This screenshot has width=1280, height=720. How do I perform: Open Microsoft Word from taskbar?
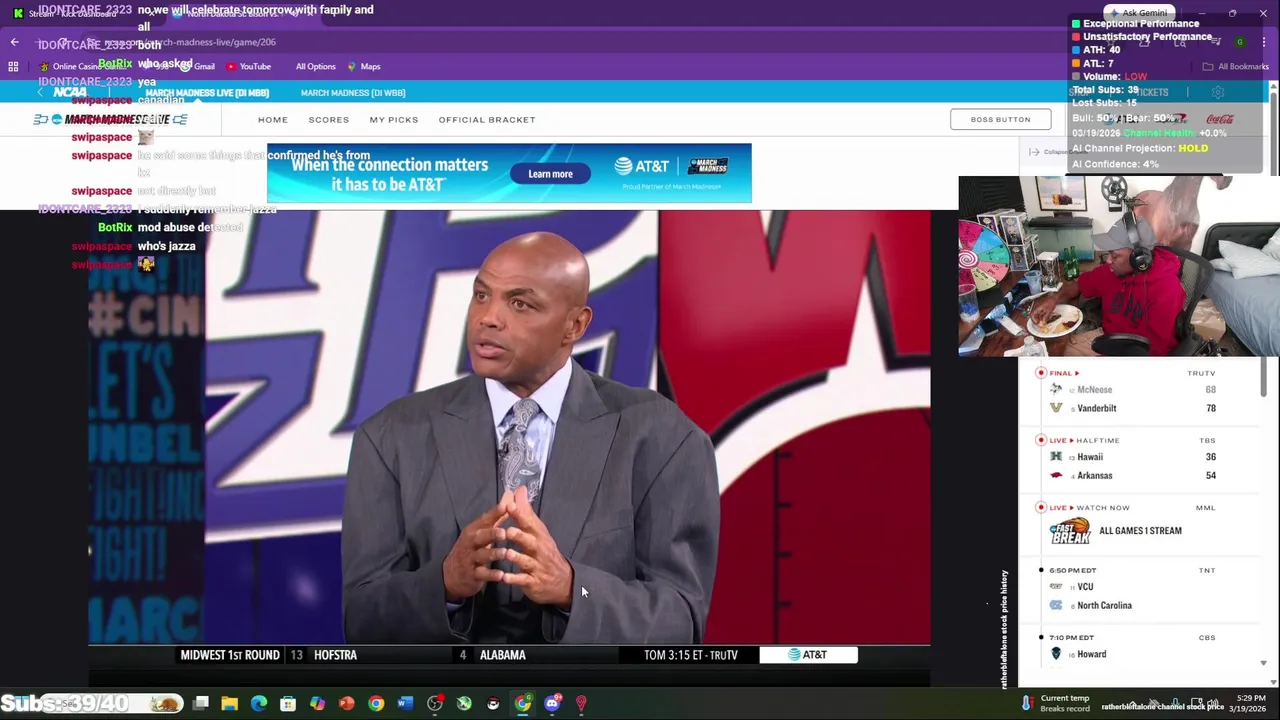pos(405,704)
